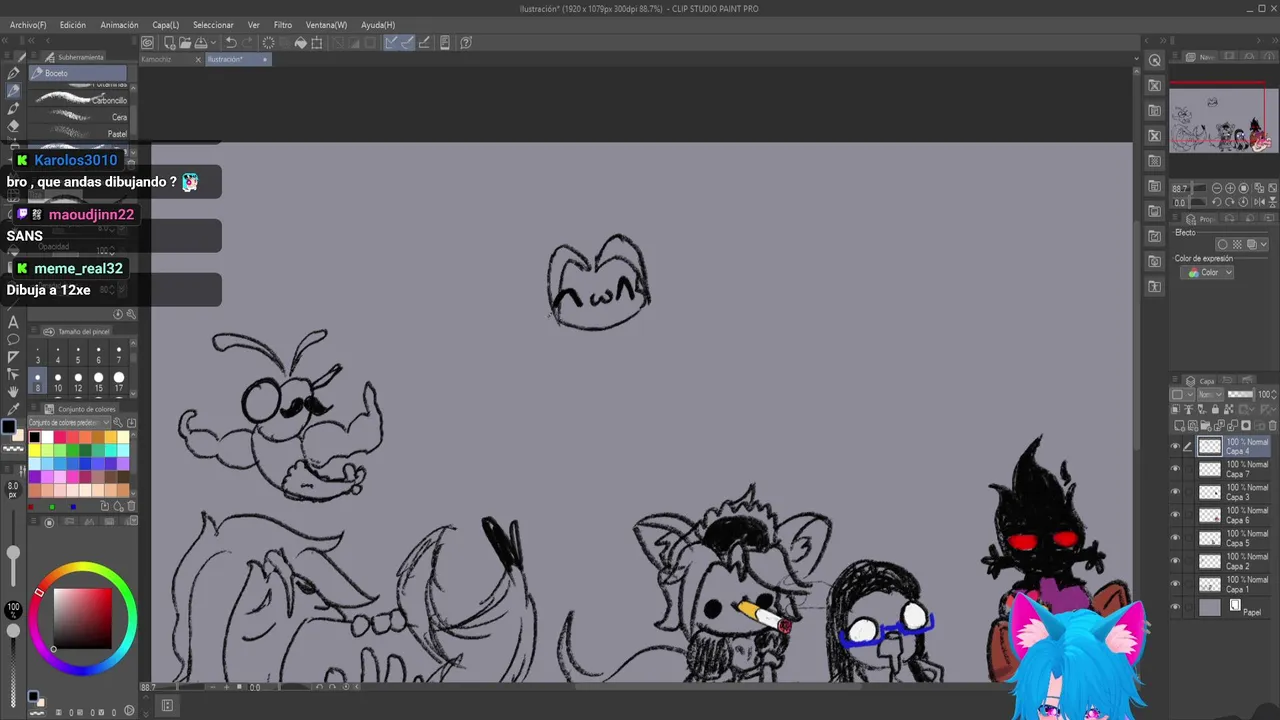Viewport: 1280px width, 720px height.
Task: Hide the Capa 6 layer
Action: point(1175,515)
